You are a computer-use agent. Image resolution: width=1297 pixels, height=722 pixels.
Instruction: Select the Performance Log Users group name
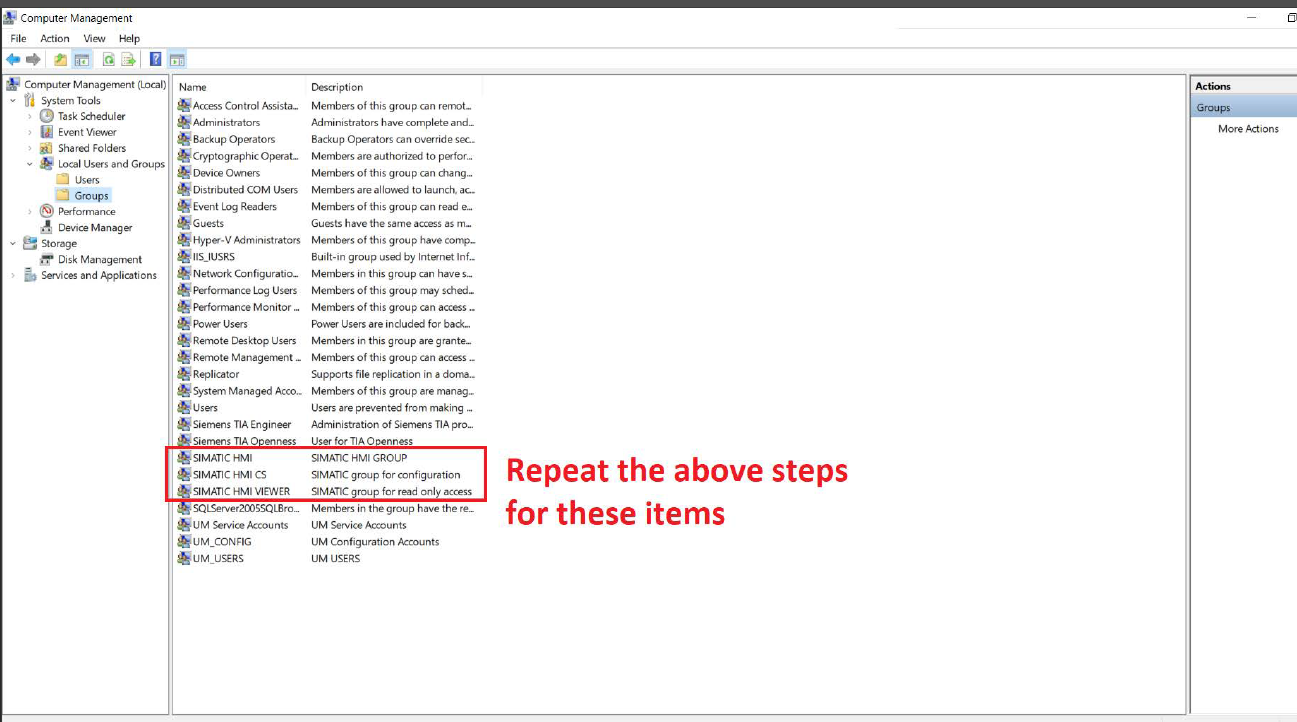(245, 291)
